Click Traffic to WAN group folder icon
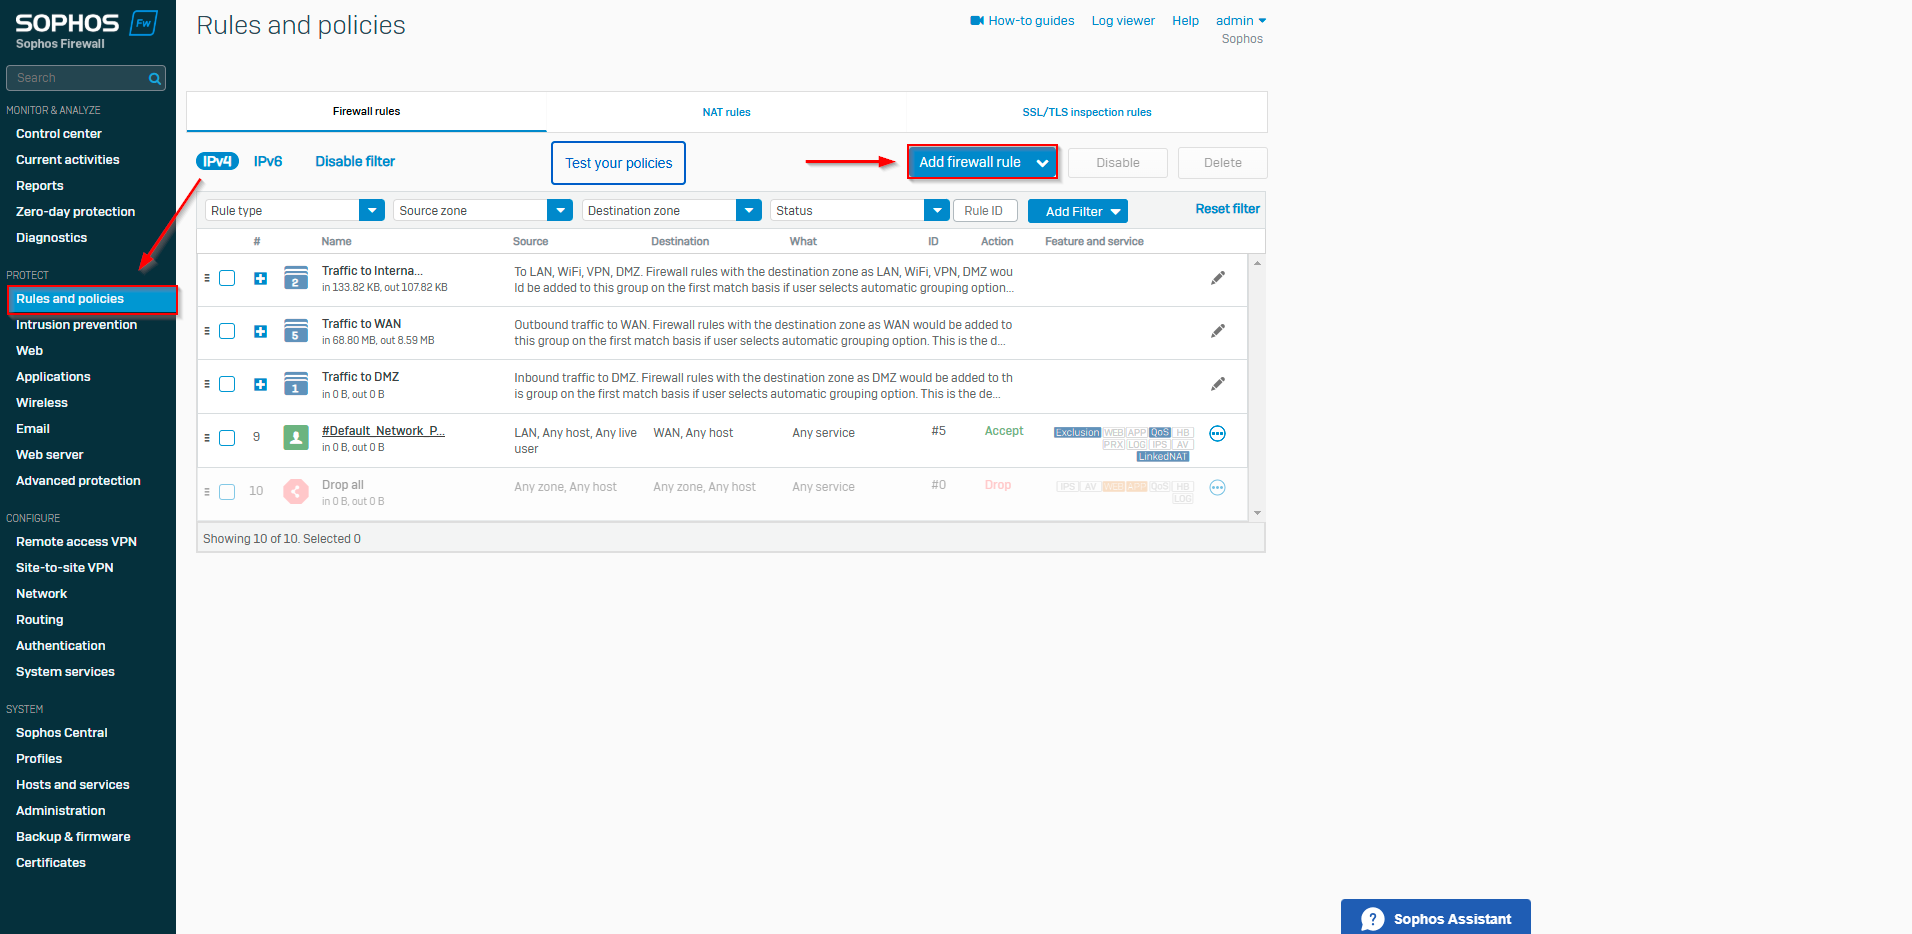The height and width of the screenshot is (934, 1912). (296, 330)
